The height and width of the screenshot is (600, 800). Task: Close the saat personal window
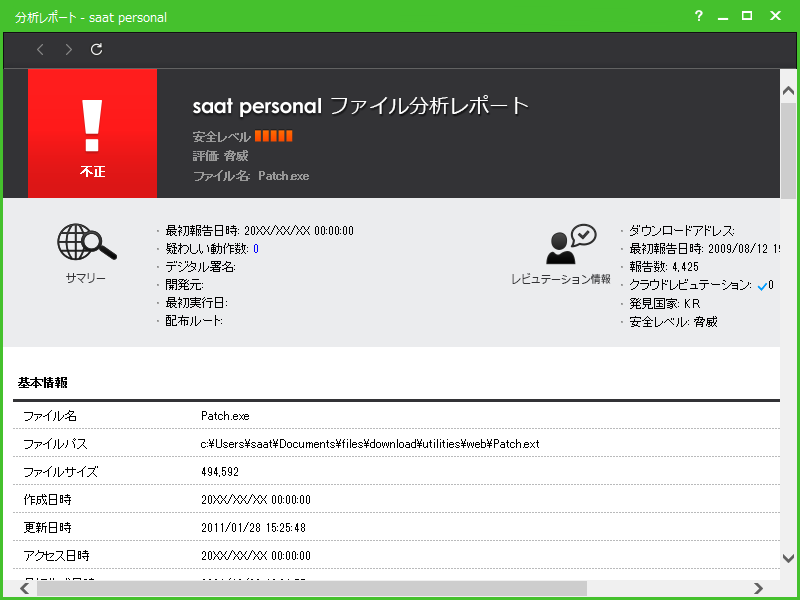point(776,16)
